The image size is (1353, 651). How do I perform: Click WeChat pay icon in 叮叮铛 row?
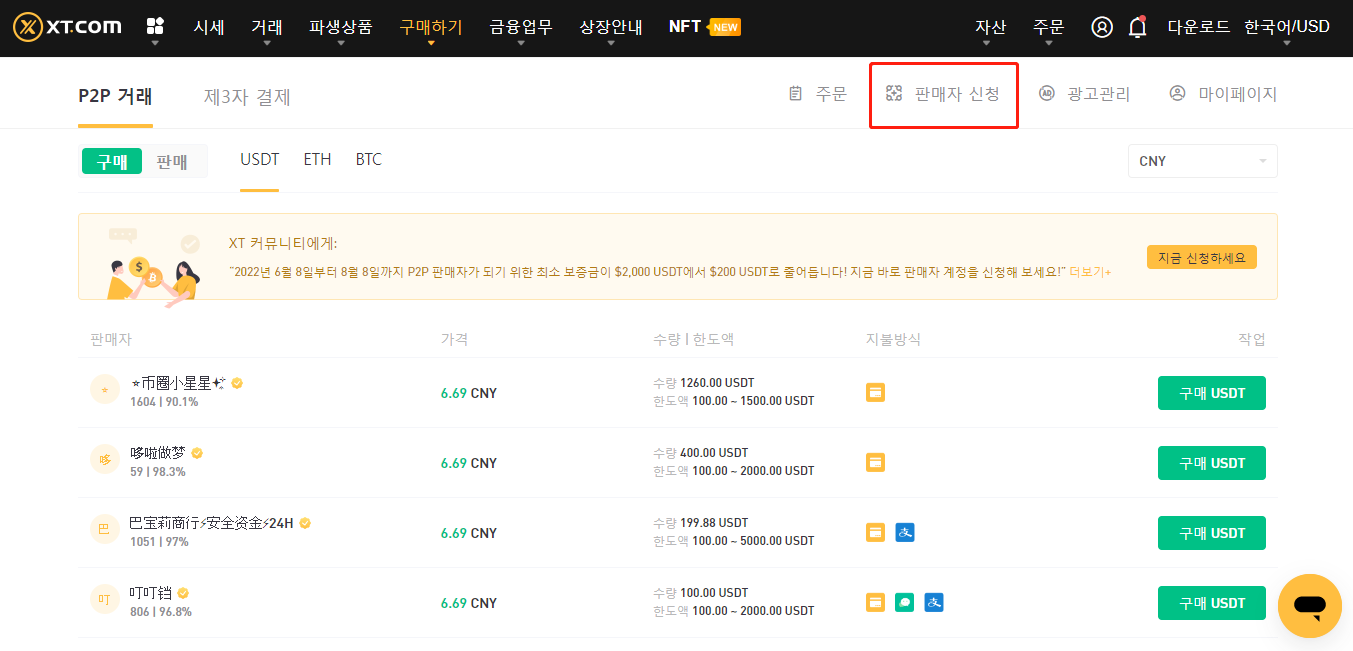[905, 603]
